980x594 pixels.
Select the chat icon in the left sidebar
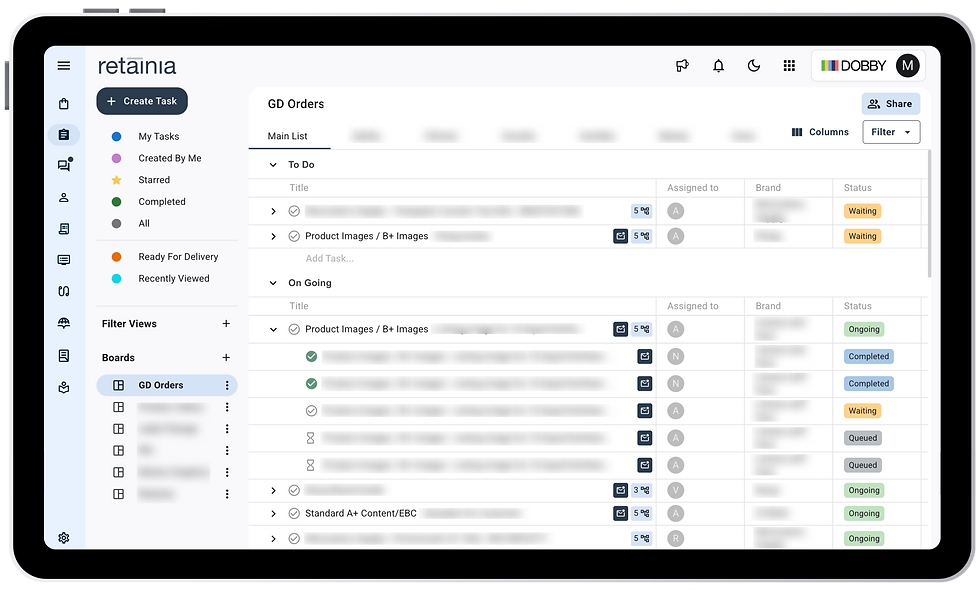coord(63,165)
